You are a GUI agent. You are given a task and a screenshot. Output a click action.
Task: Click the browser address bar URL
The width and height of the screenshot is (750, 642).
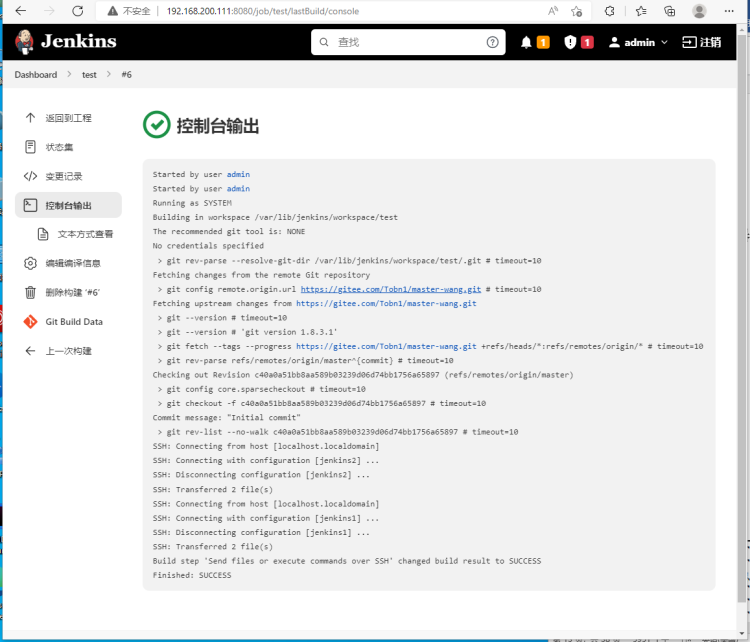point(263,11)
